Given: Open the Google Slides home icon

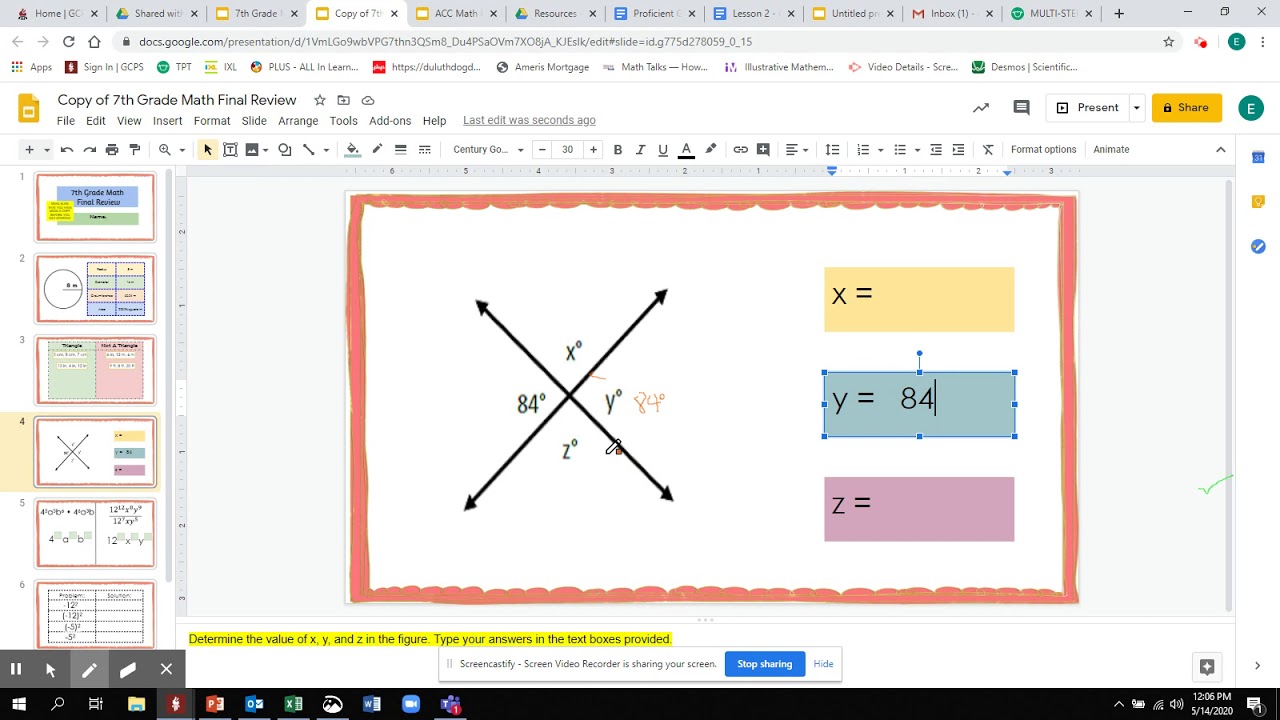Looking at the screenshot, I should click(29, 108).
